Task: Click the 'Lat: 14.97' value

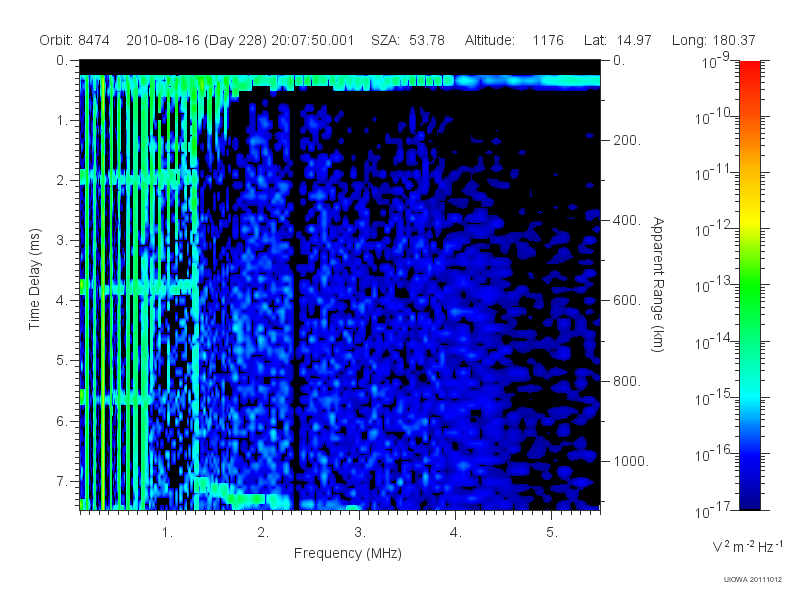Action: 618,40
